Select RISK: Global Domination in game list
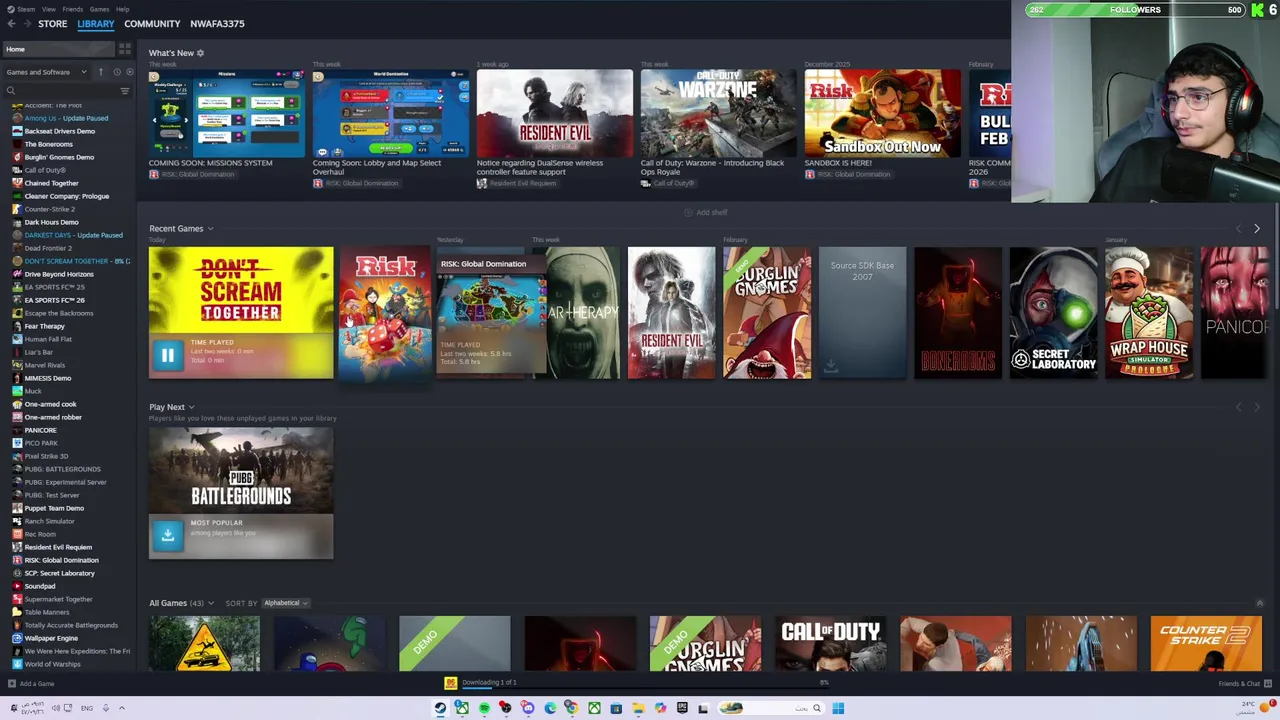Image resolution: width=1280 pixels, height=720 pixels. (x=61, y=560)
